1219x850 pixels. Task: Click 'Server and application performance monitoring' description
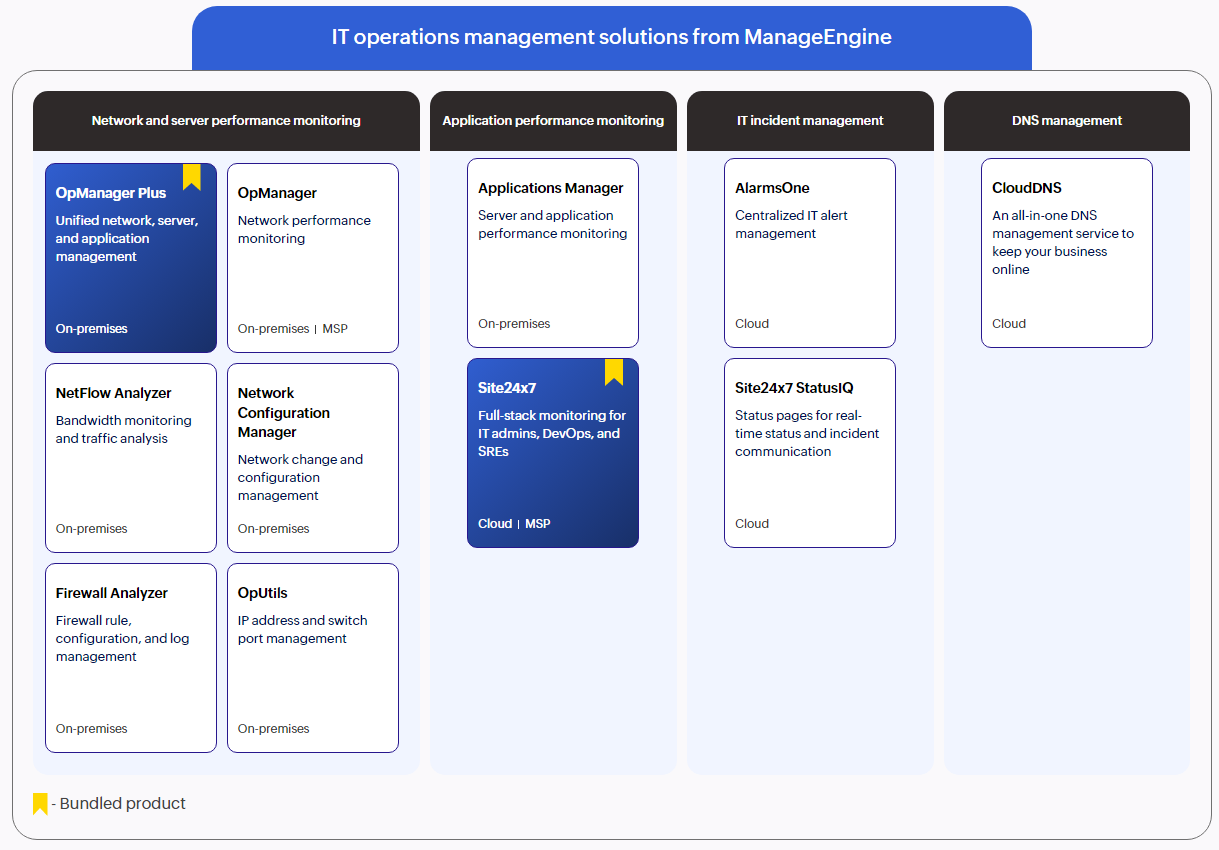(x=553, y=225)
